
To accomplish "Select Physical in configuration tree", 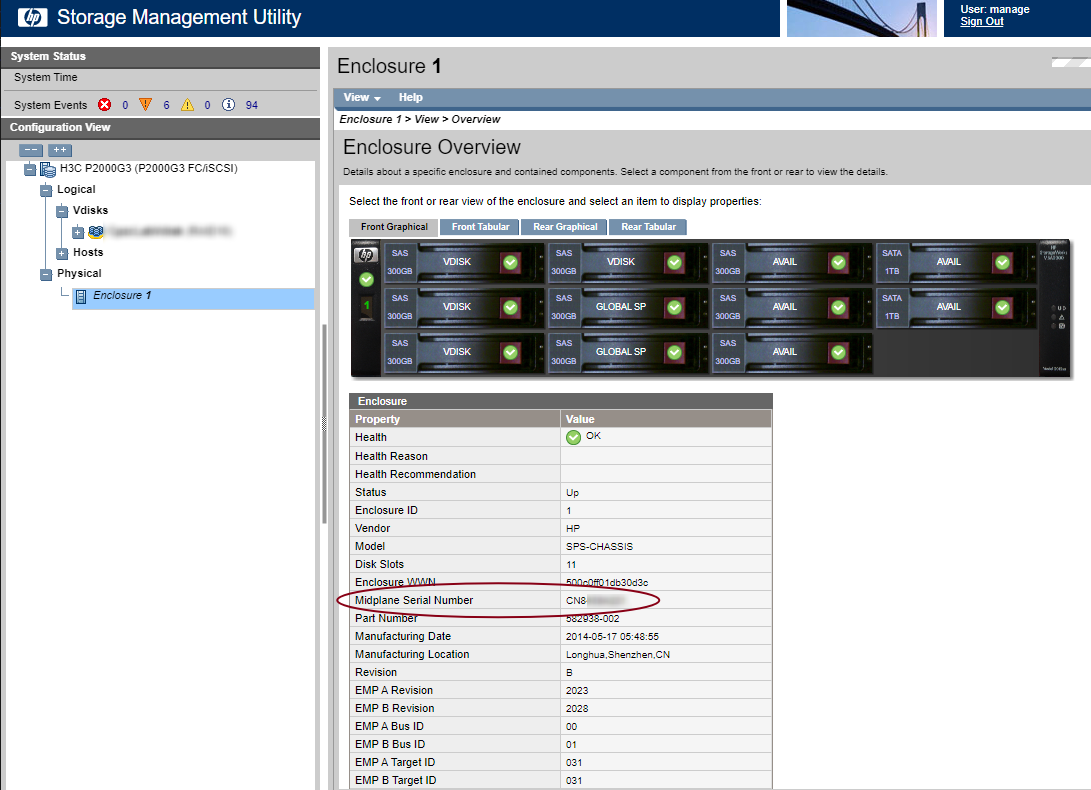I will (x=79, y=274).
